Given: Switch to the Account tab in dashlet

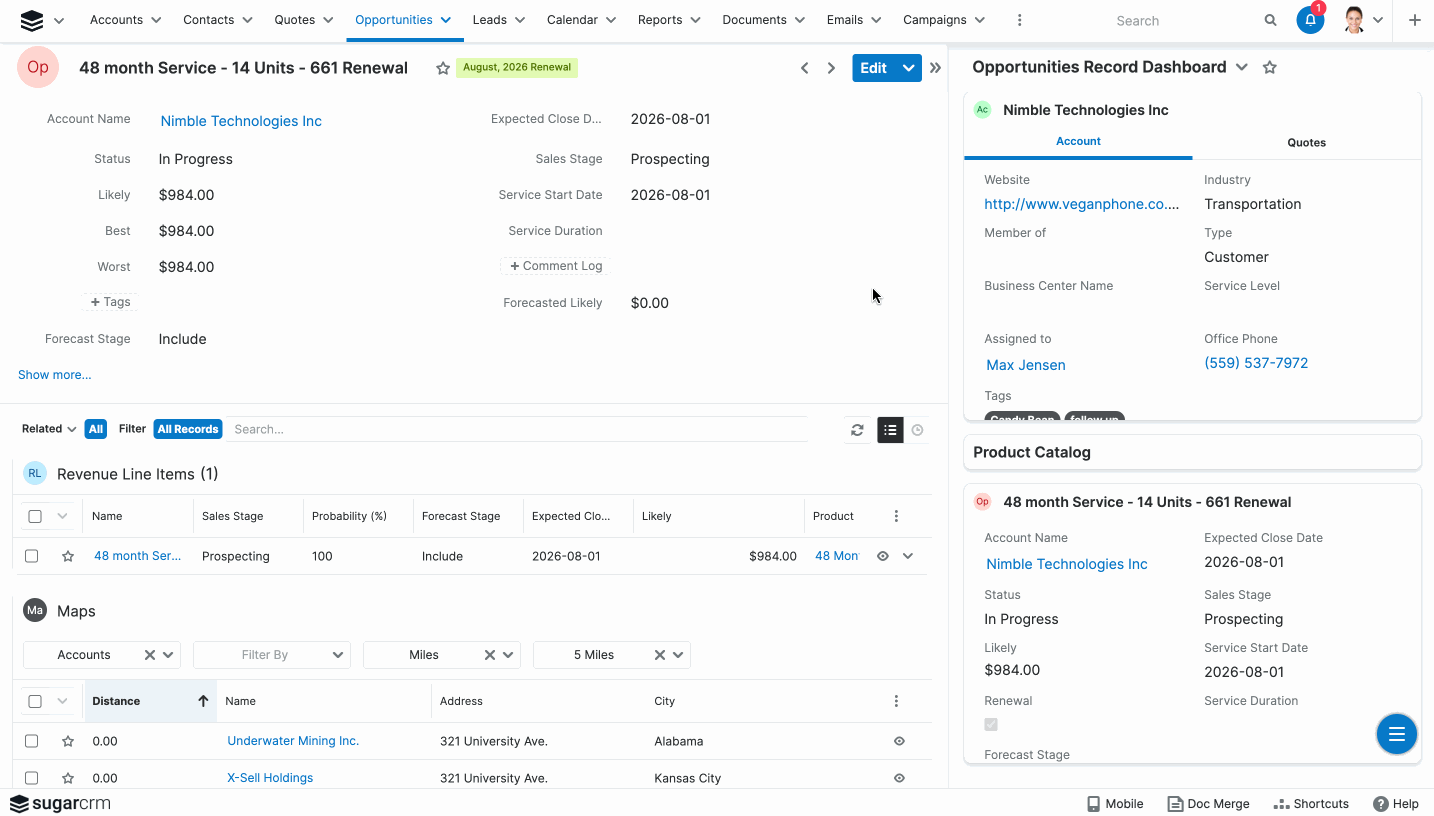Looking at the screenshot, I should pyautogui.click(x=1078, y=142).
